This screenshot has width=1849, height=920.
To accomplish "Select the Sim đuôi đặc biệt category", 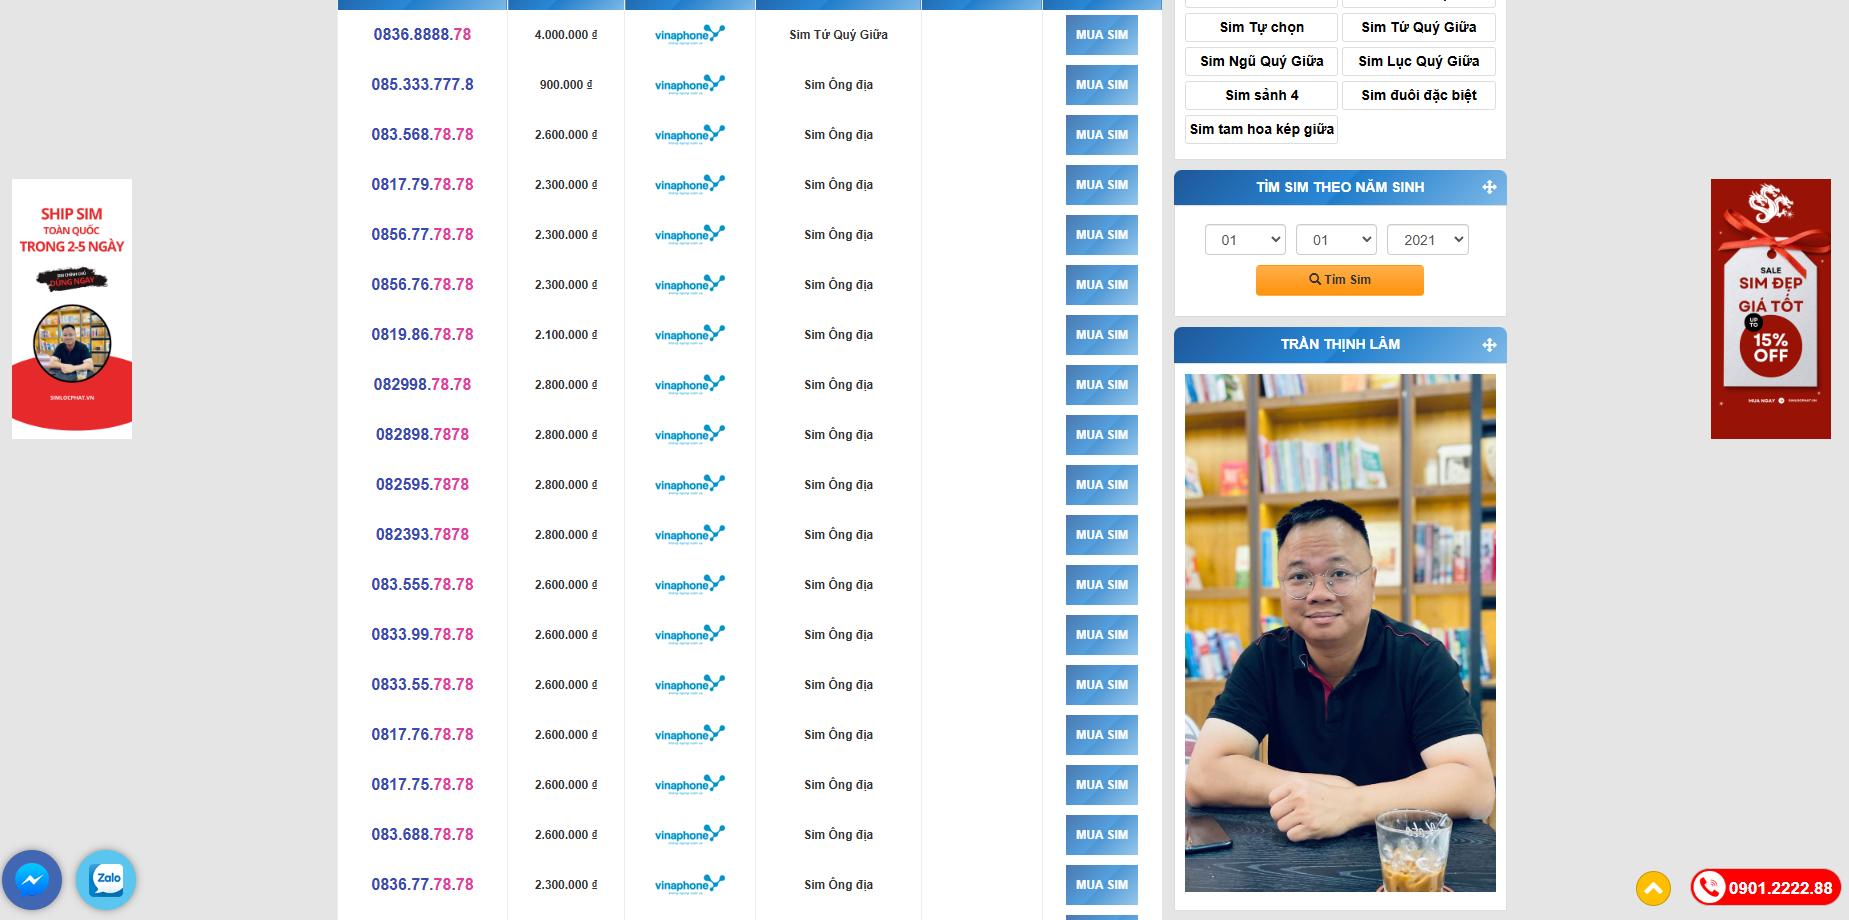I will 1418,95.
